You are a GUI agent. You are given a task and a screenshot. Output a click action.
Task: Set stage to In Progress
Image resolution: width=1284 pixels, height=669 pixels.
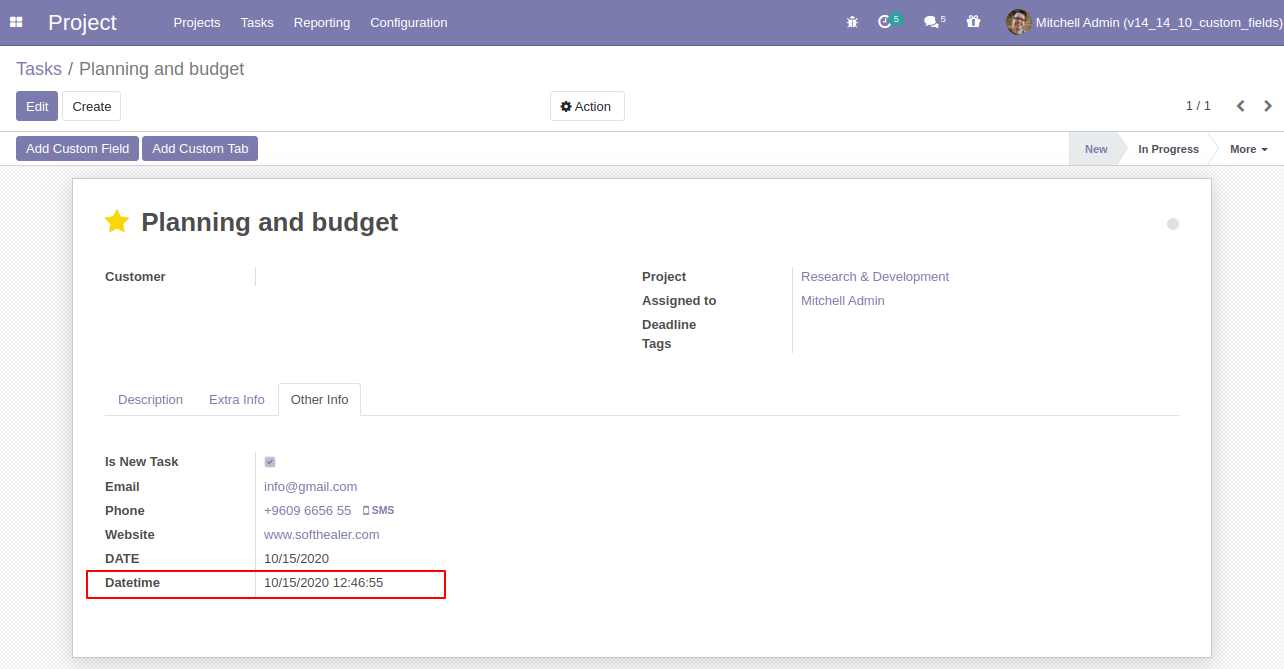click(x=1167, y=149)
